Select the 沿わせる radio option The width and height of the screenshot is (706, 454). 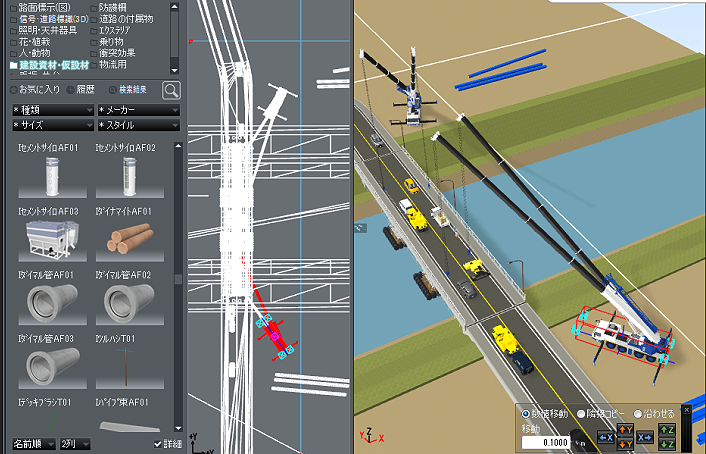638,414
